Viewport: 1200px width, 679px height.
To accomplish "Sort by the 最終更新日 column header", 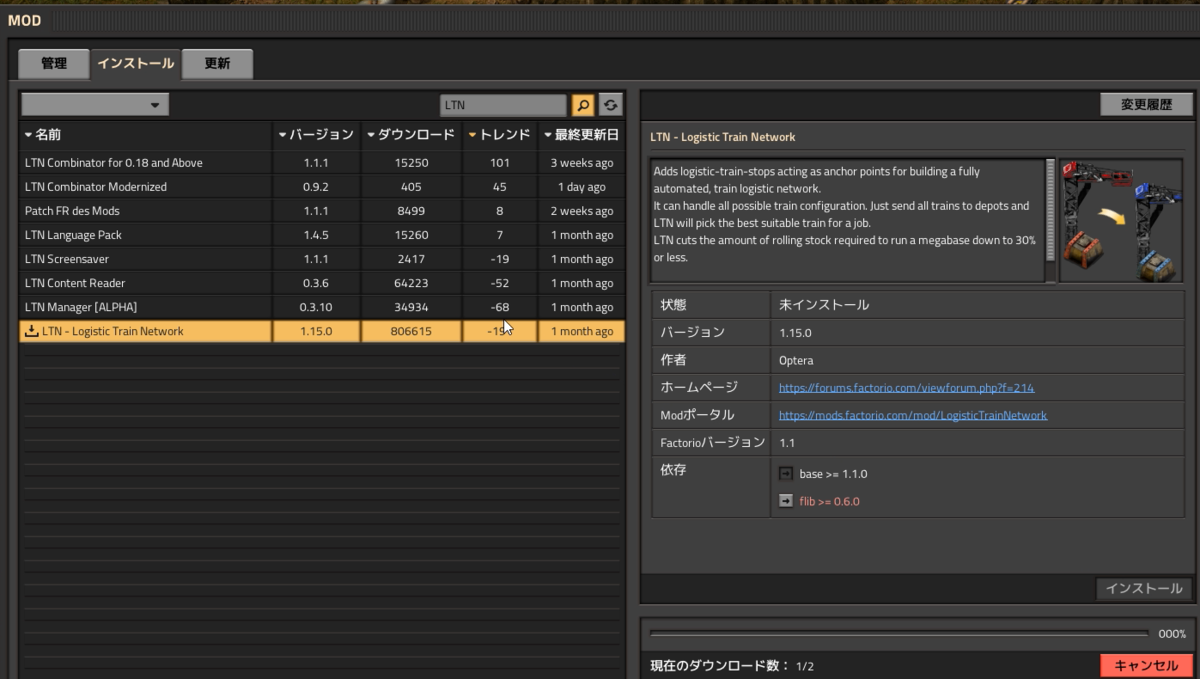I will click(x=581, y=134).
